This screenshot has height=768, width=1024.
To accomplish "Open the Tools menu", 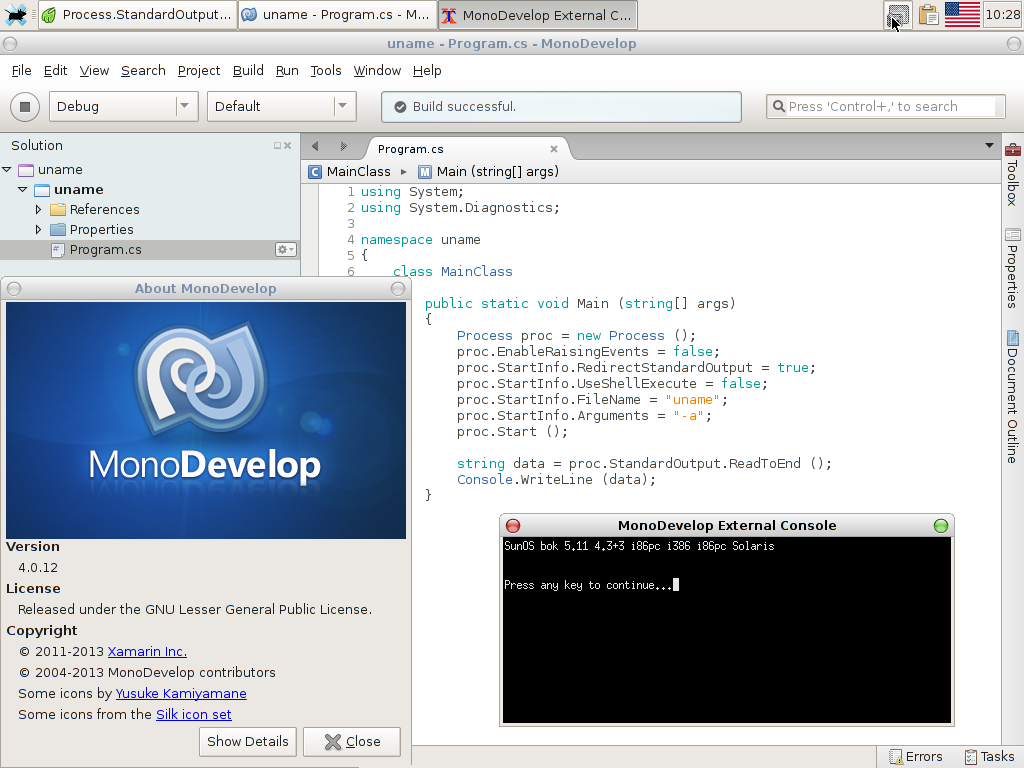I will coord(326,71).
